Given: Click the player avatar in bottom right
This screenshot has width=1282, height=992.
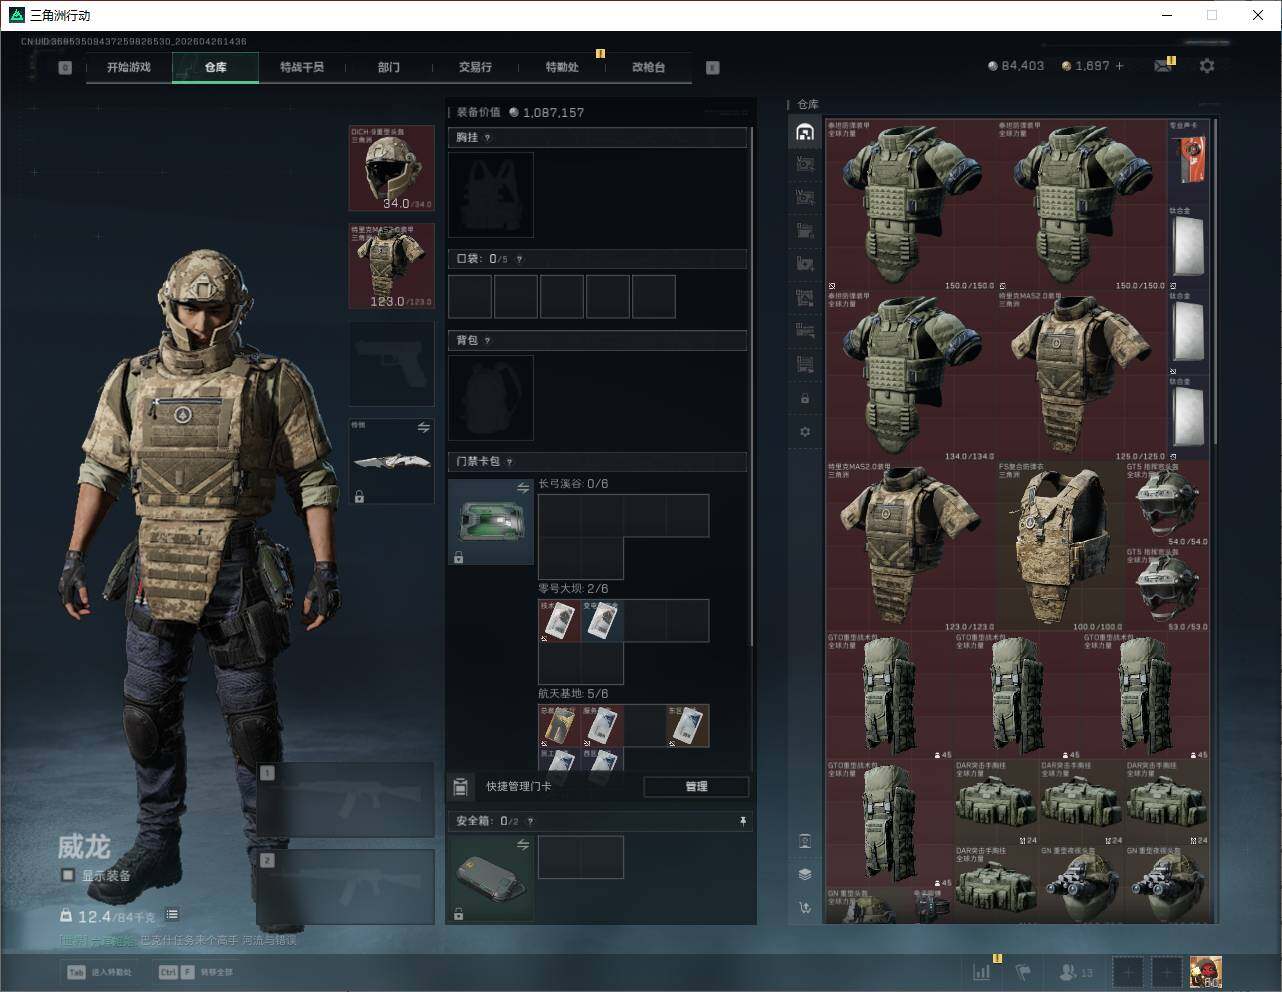Looking at the screenshot, I should click(1205, 972).
